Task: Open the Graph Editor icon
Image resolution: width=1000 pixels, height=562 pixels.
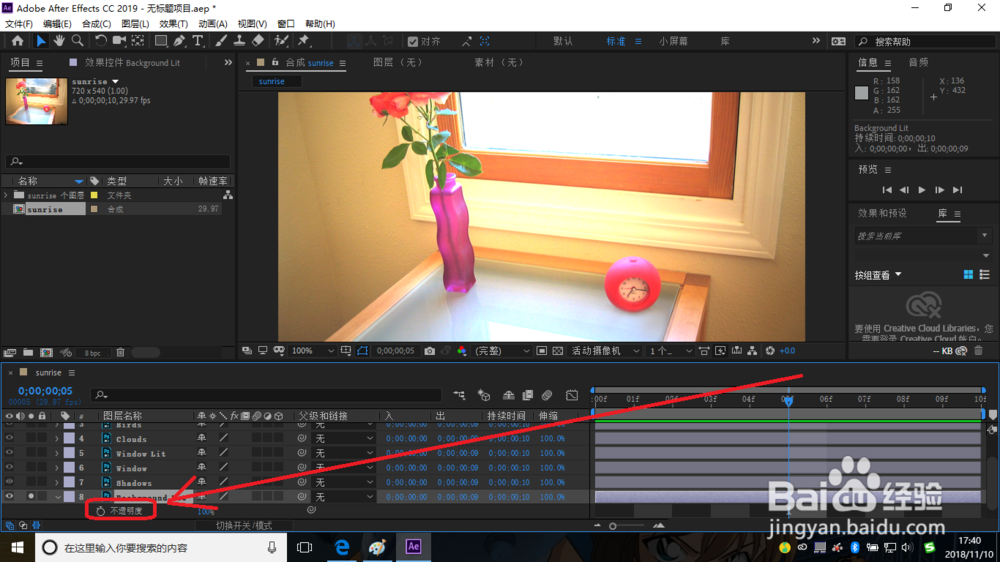Action: coord(572,396)
